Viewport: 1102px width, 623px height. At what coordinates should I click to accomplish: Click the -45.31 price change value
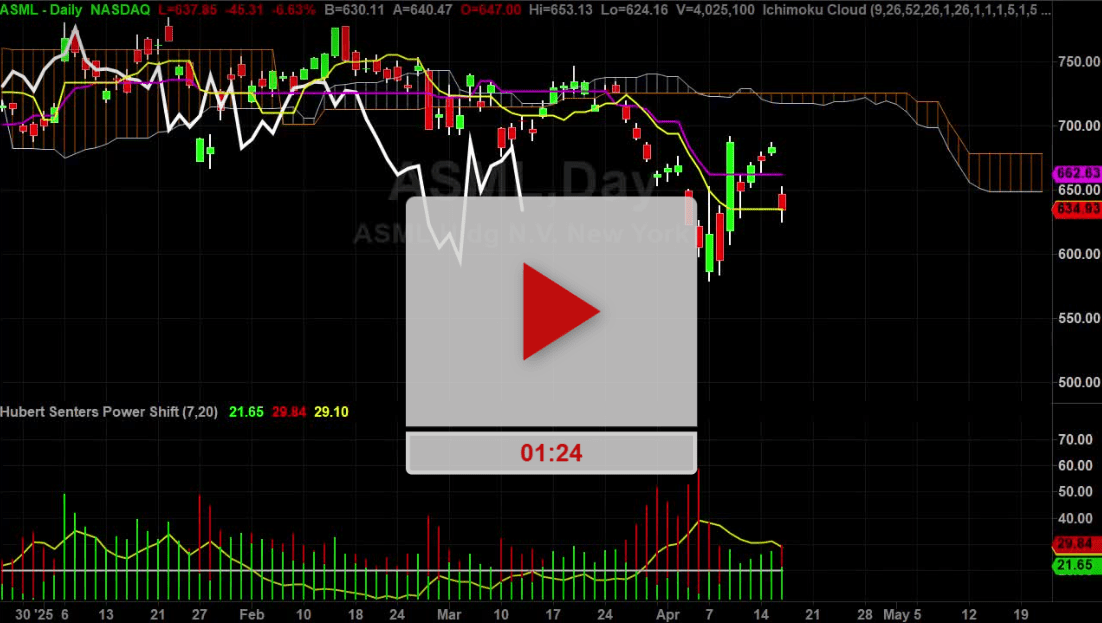coord(244,10)
